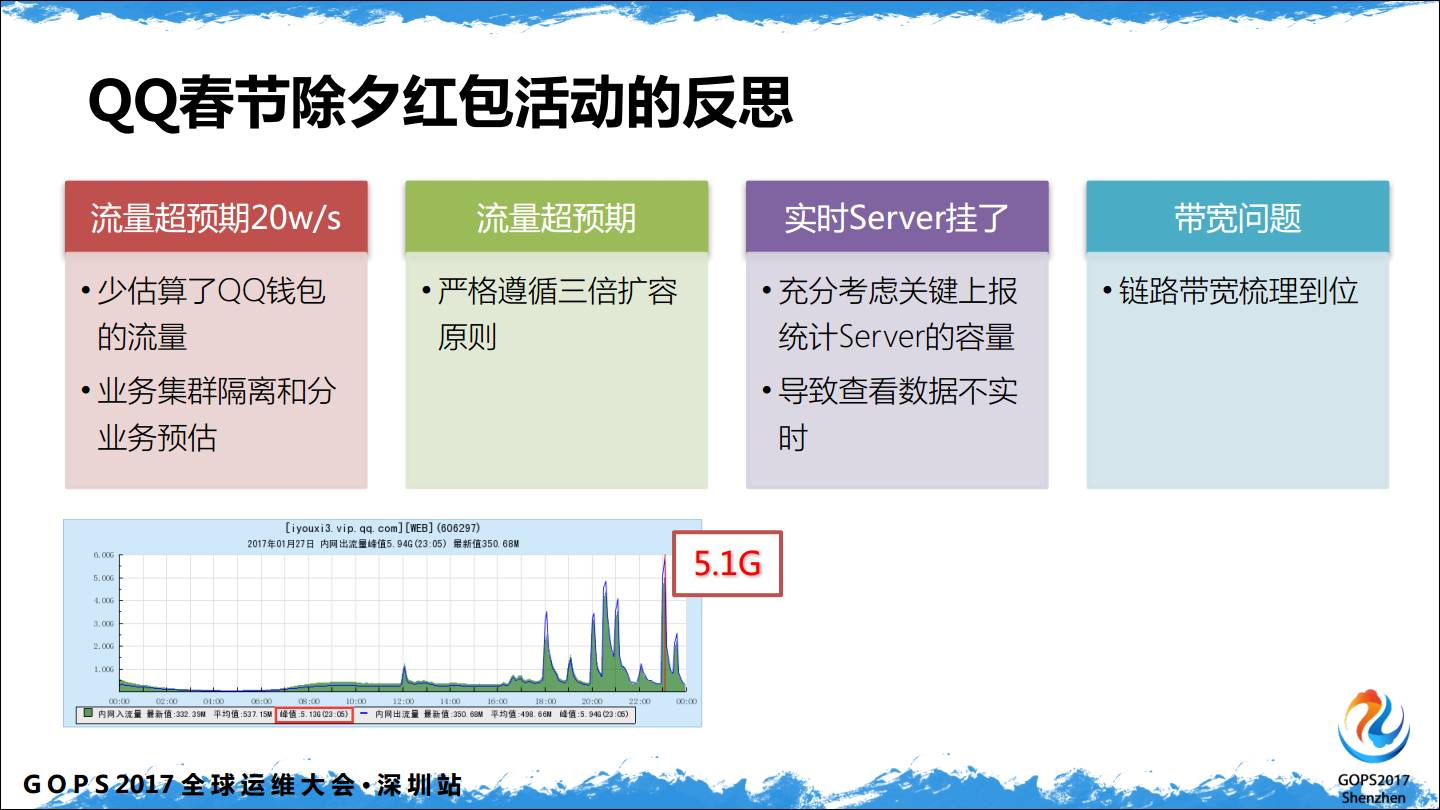Click the 06:00 x-axis label
Image resolution: width=1440 pixels, height=810 pixels.
[x=261, y=701]
